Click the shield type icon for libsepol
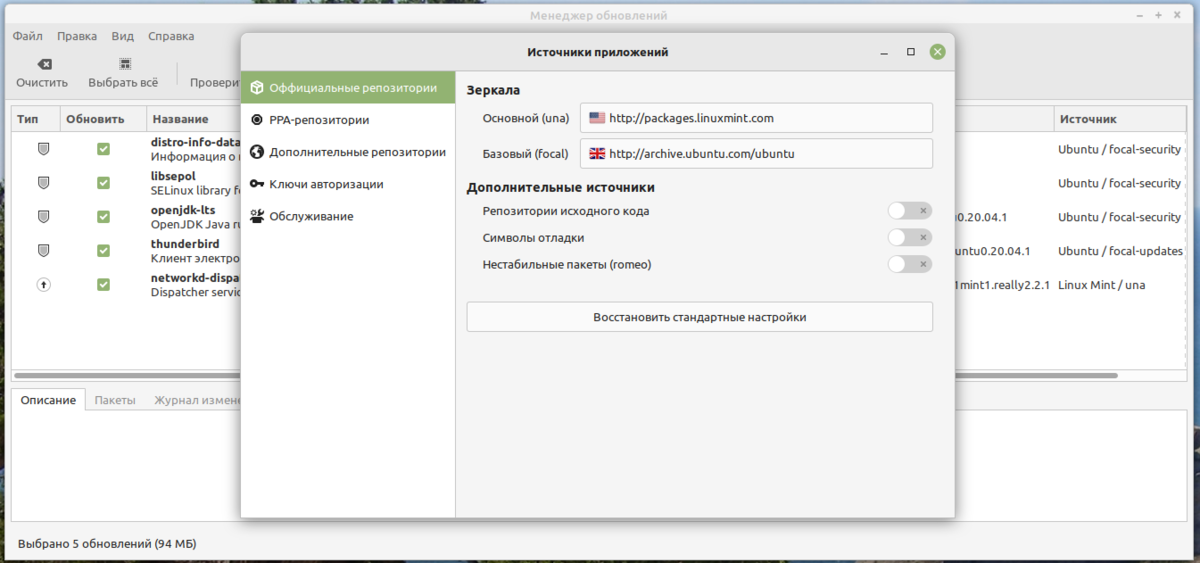 tap(43, 183)
